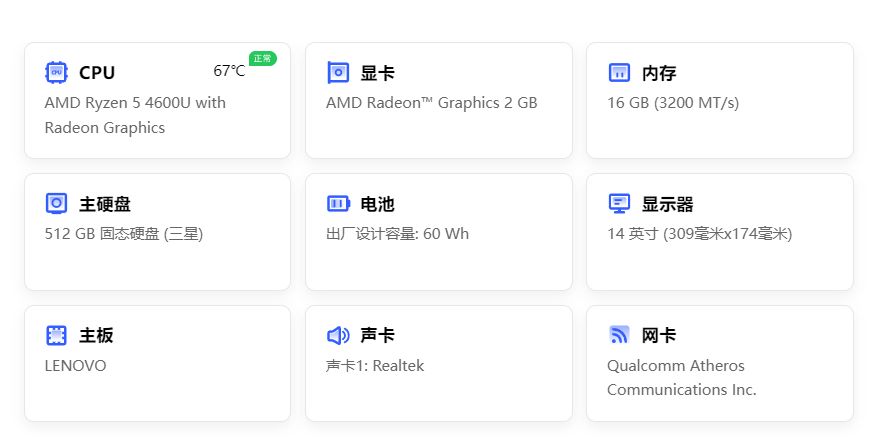
Task: Click 声卡1: Realtek text
Action: point(375,366)
